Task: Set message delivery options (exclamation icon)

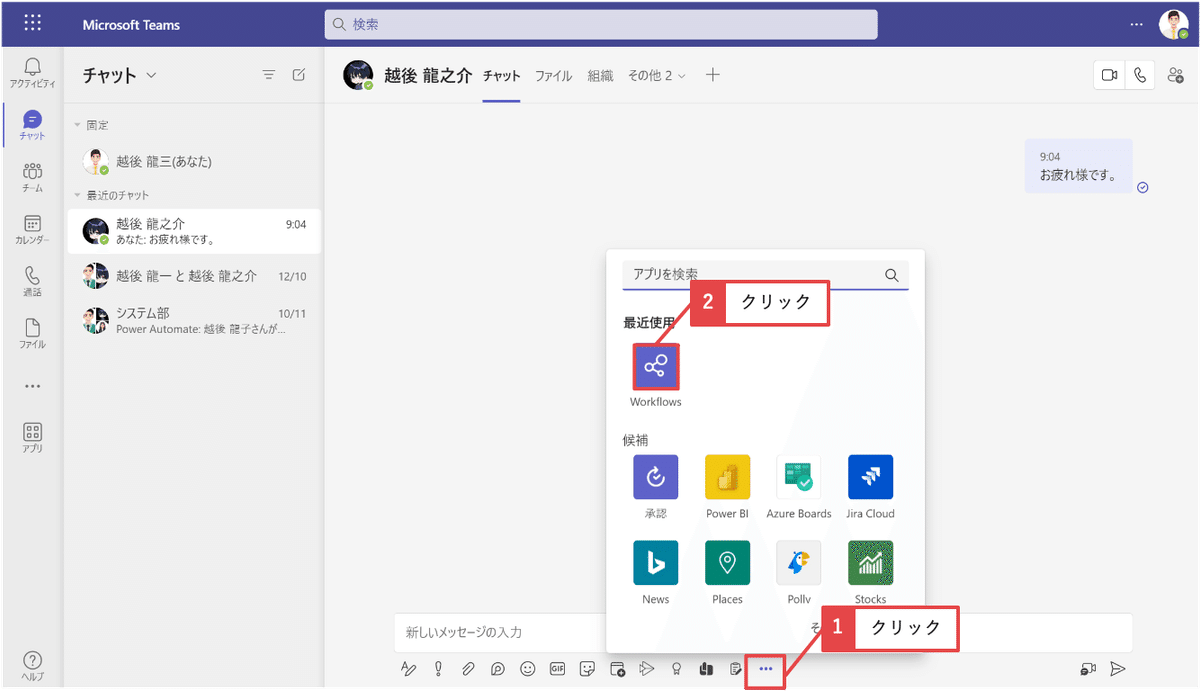Action: (437, 669)
